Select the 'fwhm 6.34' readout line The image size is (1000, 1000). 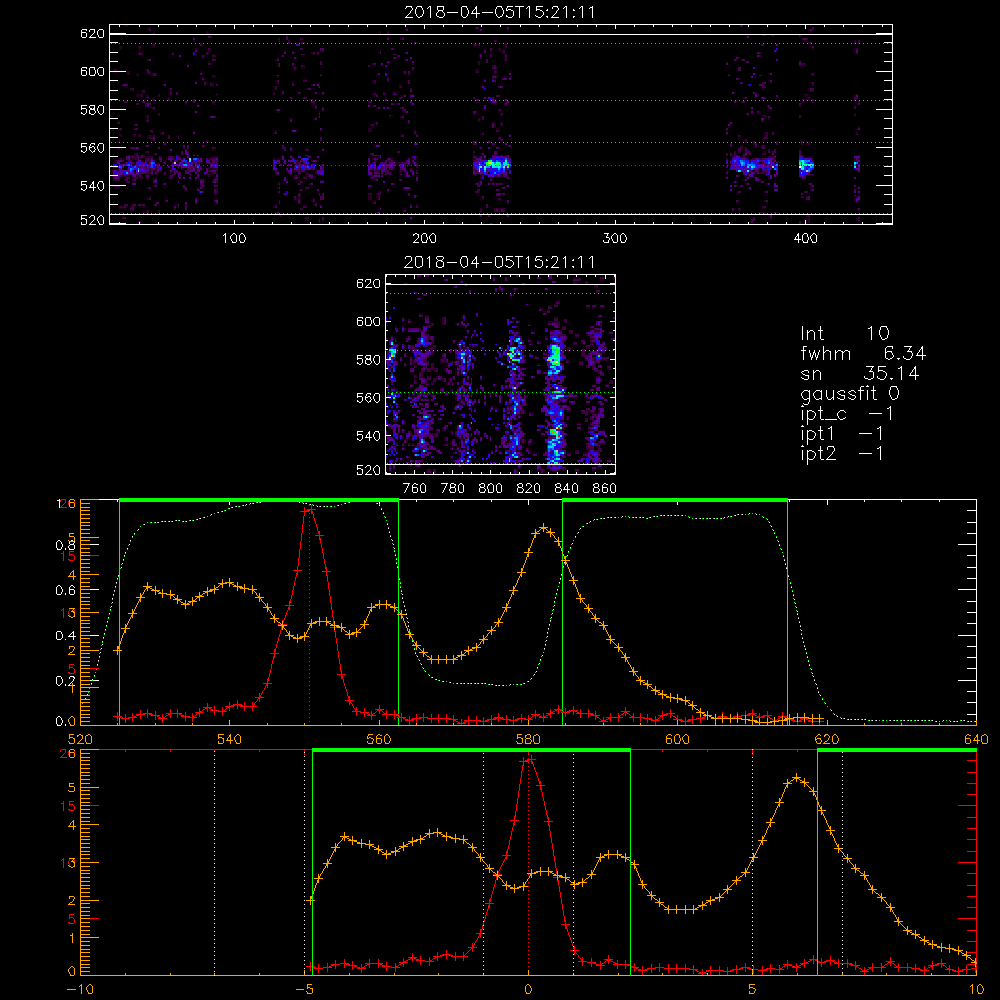[x=863, y=353]
